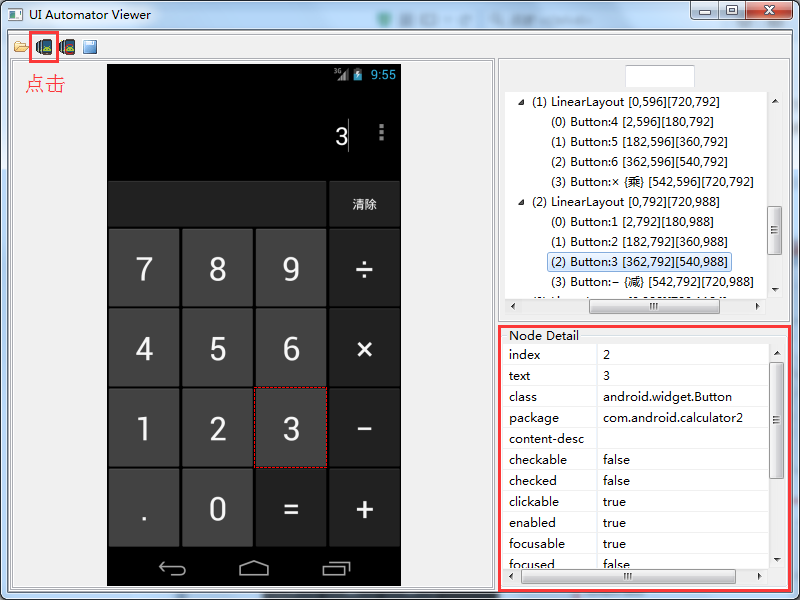Click the class value android.widget.Button
This screenshot has width=800, height=600.
point(667,396)
